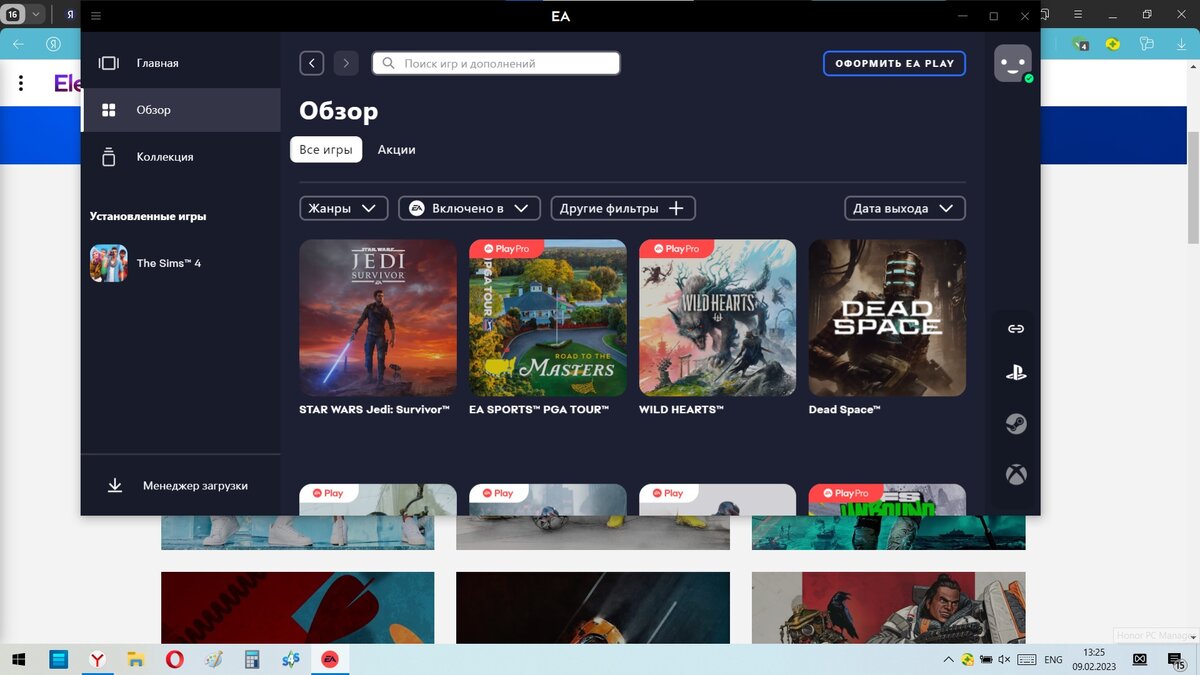The height and width of the screenshot is (675, 1200).
Task: Select the Все игры tab
Action: point(326,149)
